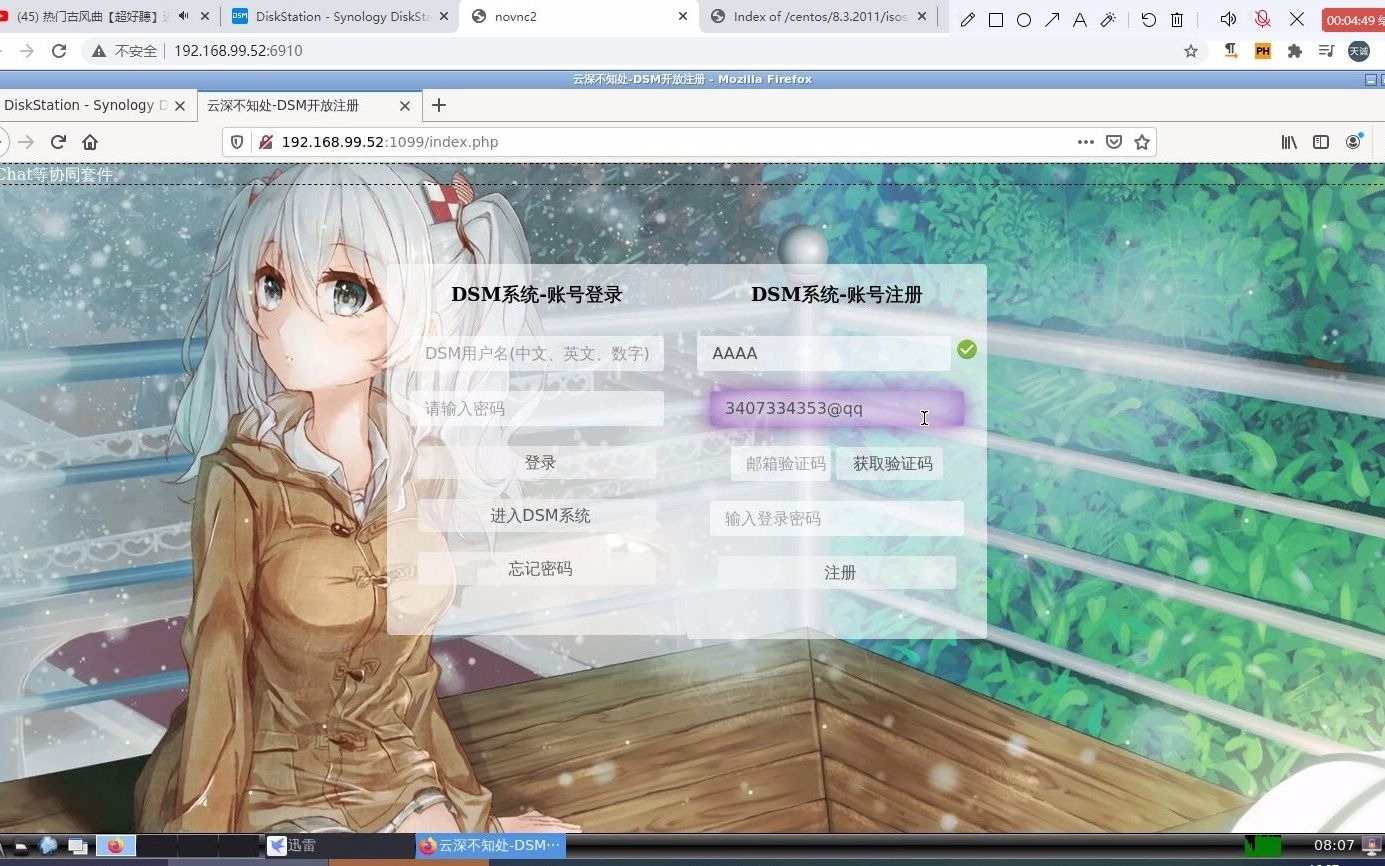Stop recording with the red timer button
This screenshot has width=1385, height=866.
1352,20
